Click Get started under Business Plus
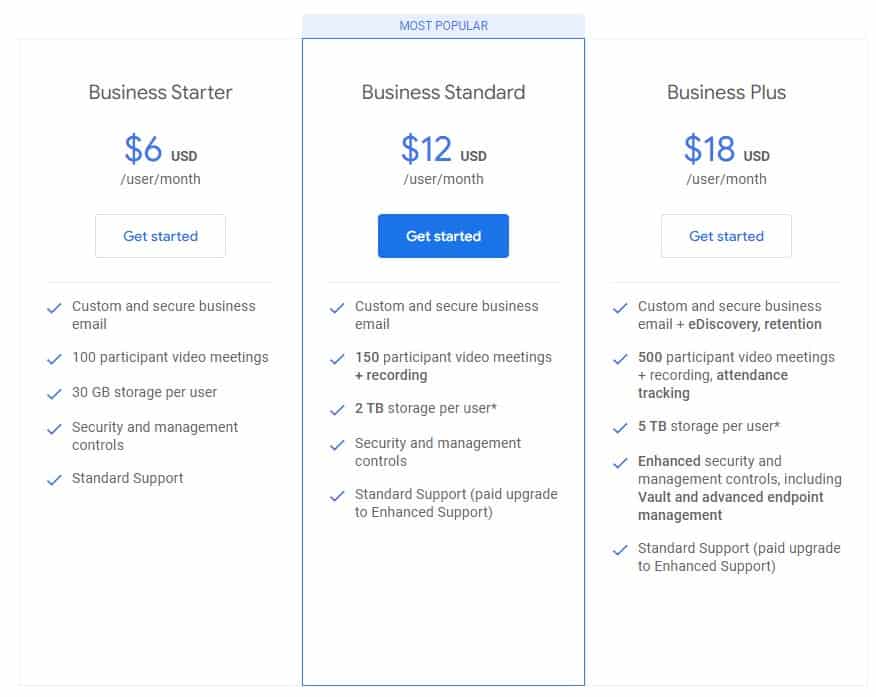876x697 pixels. [726, 236]
